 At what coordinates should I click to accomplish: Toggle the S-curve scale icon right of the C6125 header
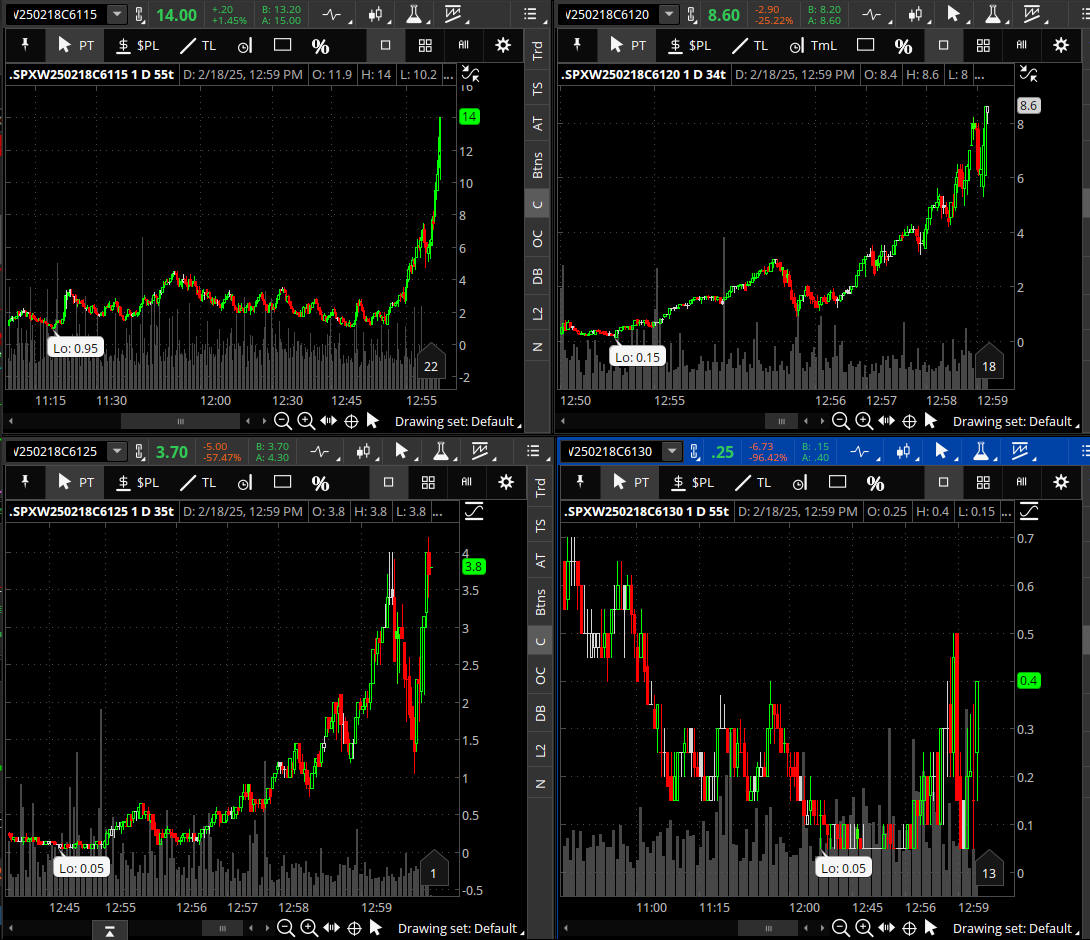(473, 511)
